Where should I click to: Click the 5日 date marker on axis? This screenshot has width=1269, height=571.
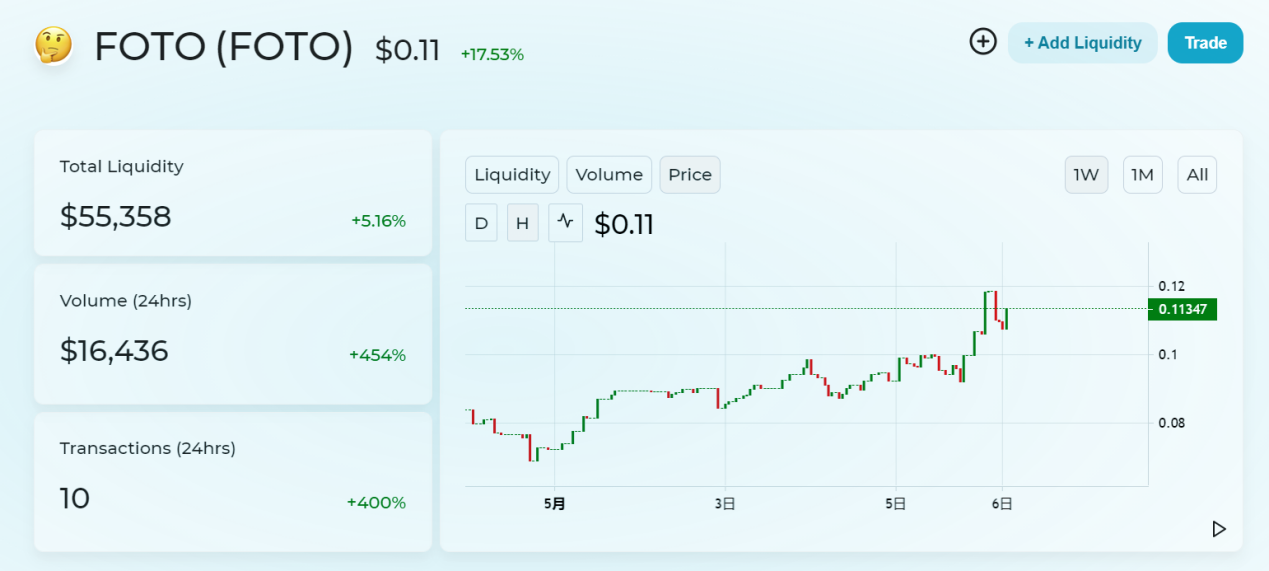(895, 505)
